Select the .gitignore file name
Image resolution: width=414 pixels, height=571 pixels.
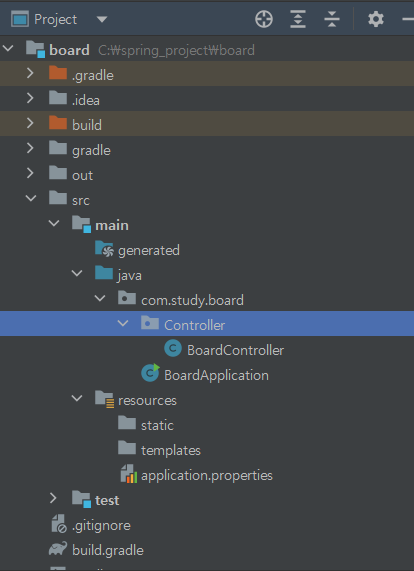click(101, 526)
